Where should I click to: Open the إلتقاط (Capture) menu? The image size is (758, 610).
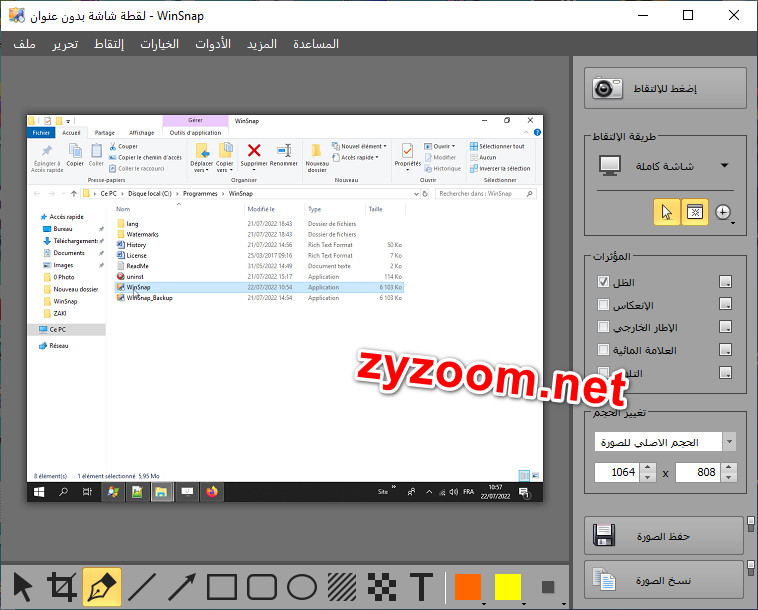tap(109, 44)
